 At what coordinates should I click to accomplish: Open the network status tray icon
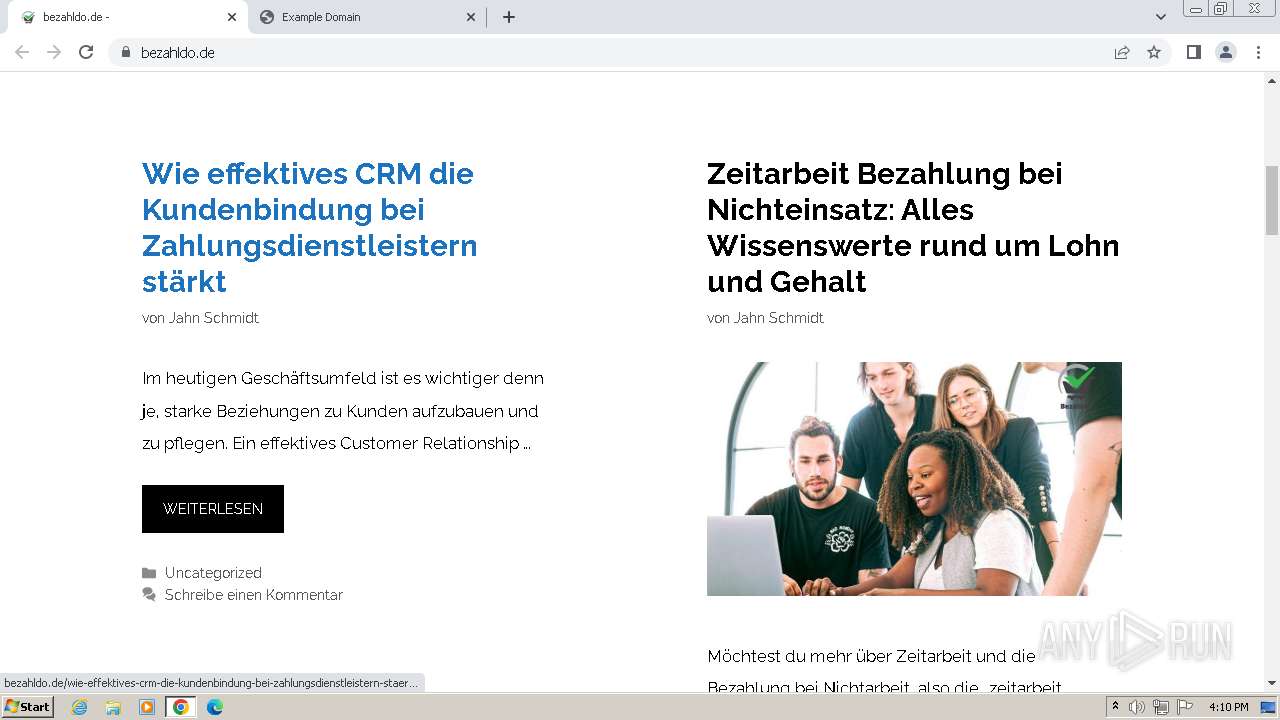point(1161,707)
